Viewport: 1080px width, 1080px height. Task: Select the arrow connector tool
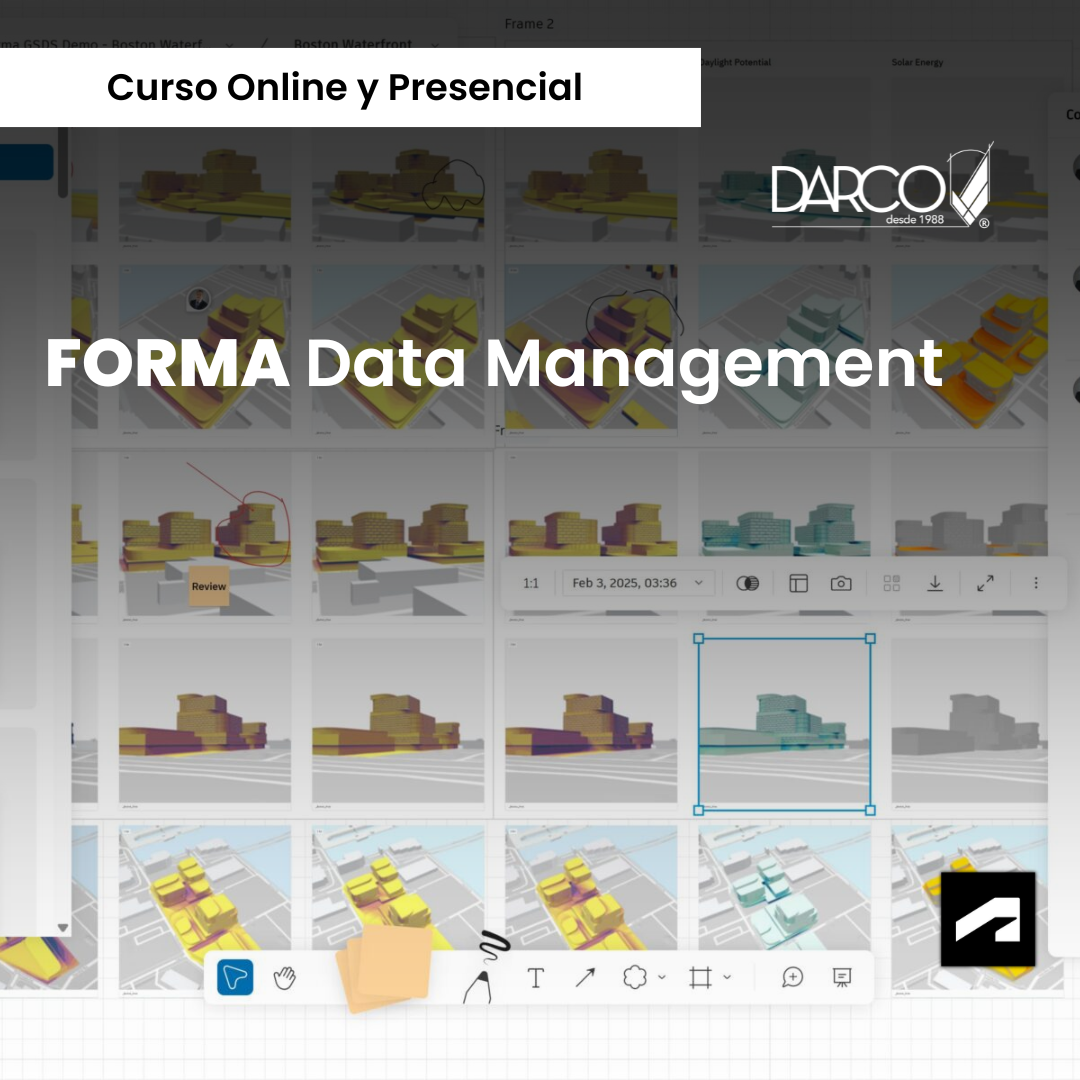coord(585,977)
